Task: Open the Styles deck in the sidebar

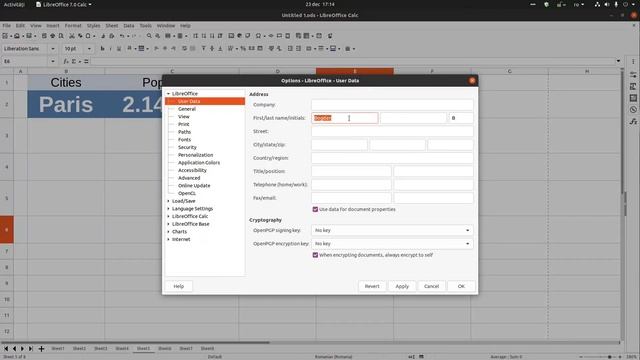Action: click(633, 87)
